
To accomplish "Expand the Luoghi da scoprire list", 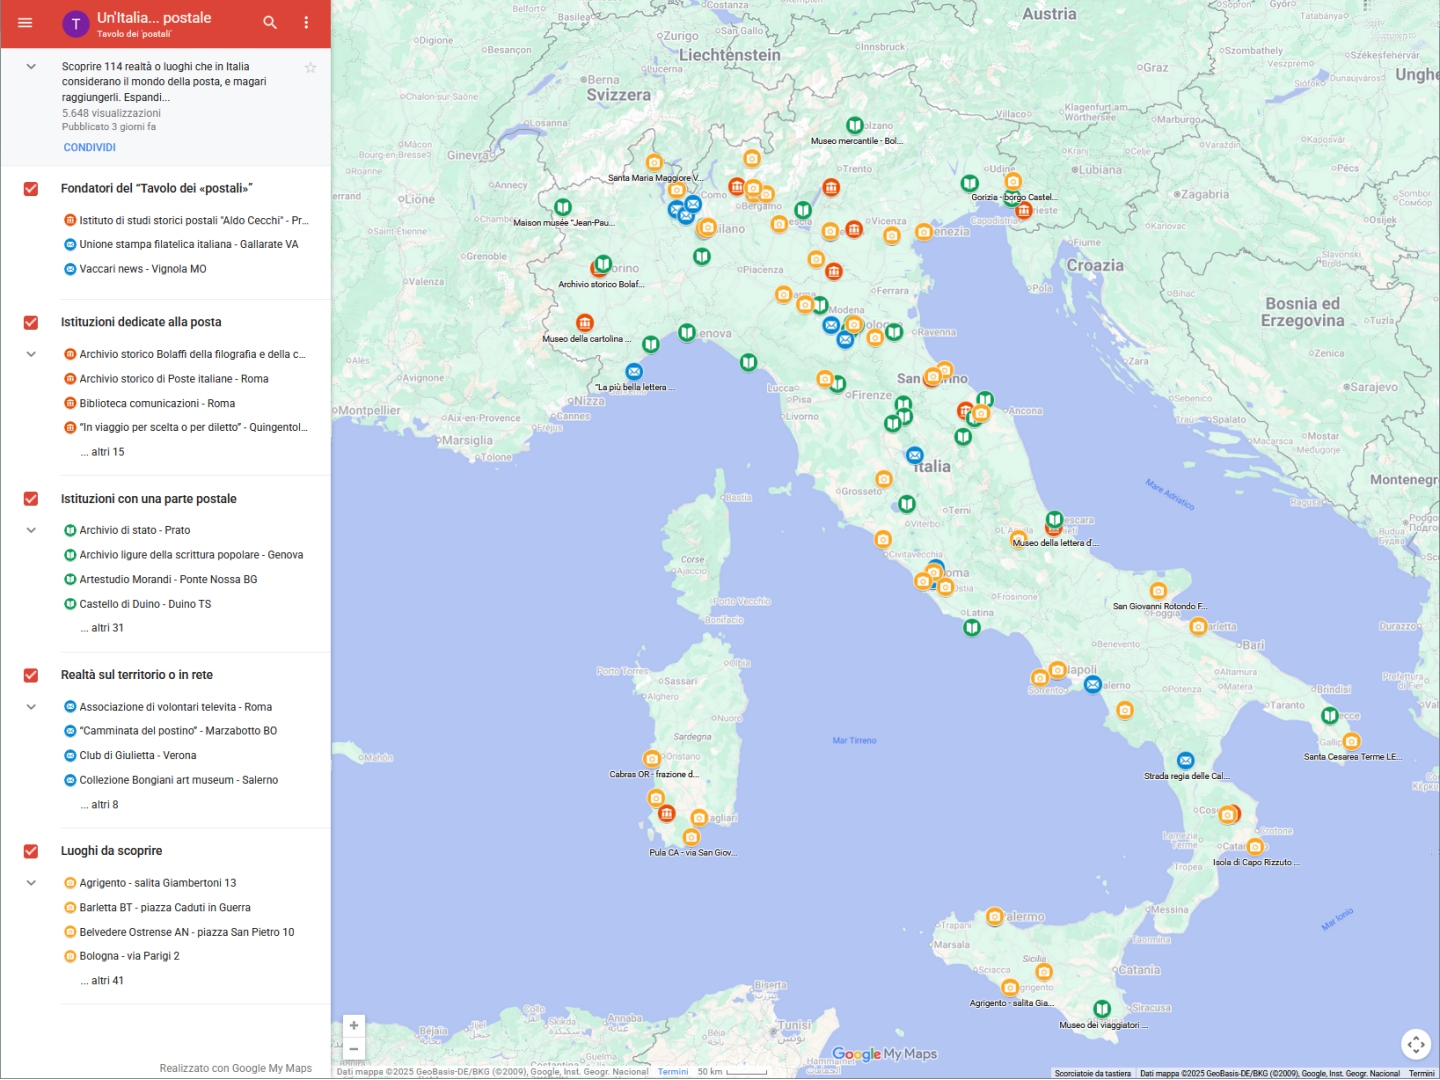I will (31, 883).
